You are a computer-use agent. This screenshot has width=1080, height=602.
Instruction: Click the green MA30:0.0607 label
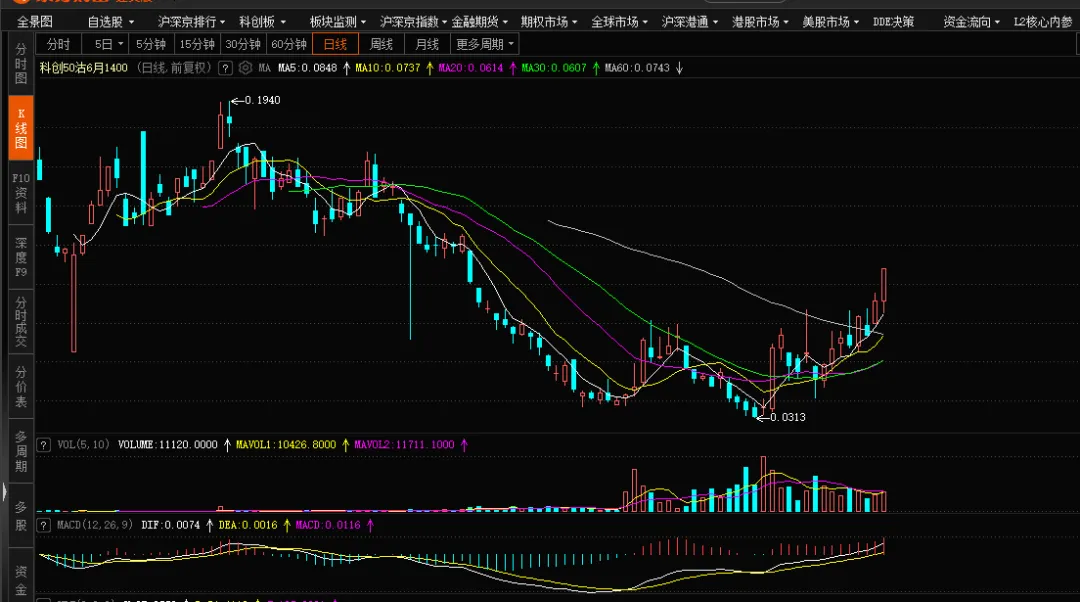click(x=554, y=68)
